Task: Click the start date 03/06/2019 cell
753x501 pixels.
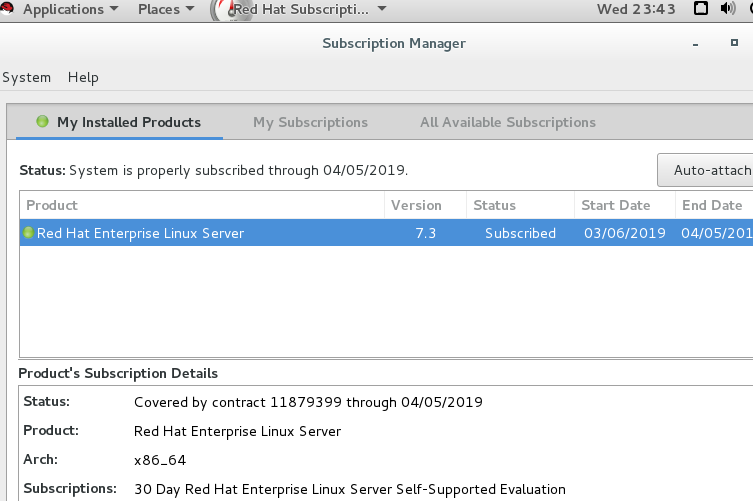Action: [x=625, y=233]
